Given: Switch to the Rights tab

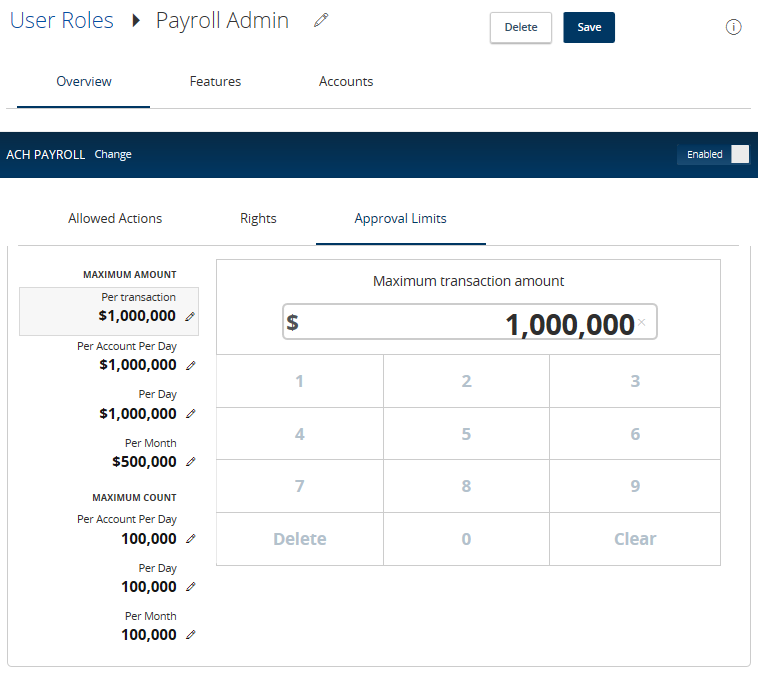Looking at the screenshot, I should pos(258,219).
